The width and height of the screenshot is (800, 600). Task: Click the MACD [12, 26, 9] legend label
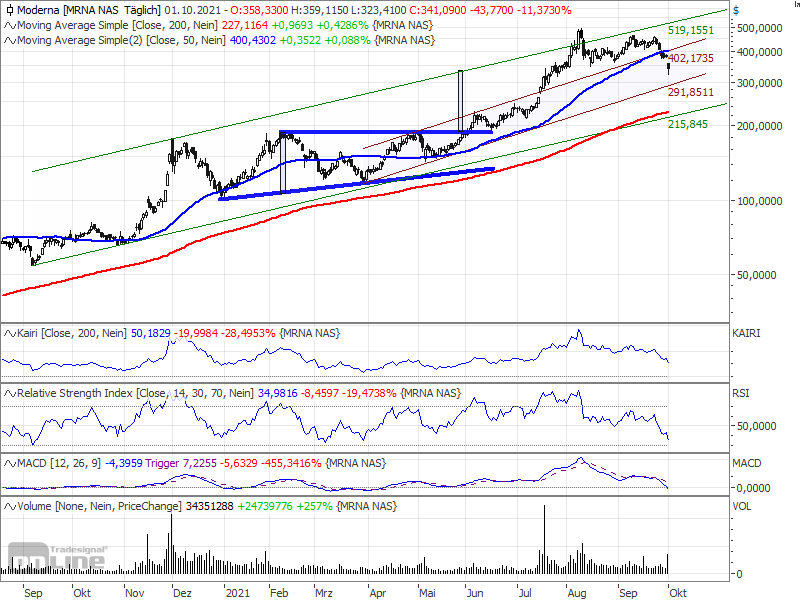click(62, 464)
